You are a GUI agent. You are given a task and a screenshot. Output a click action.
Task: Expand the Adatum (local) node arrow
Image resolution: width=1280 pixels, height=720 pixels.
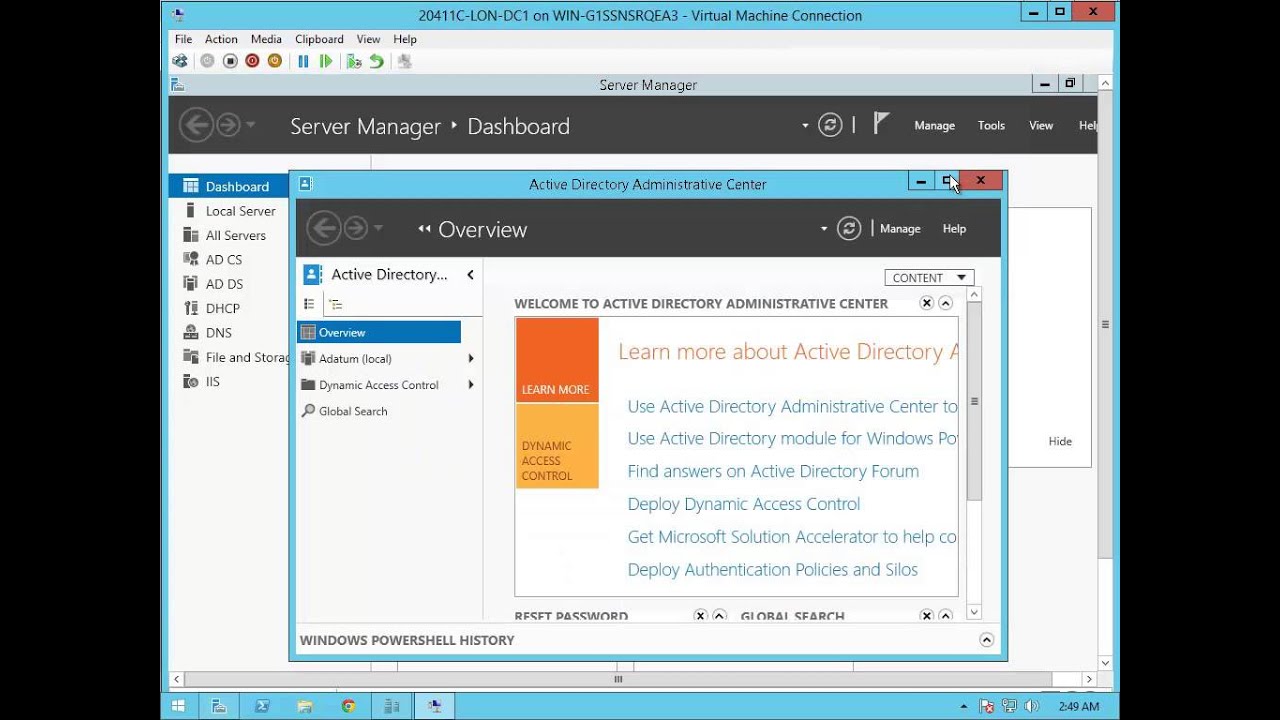[x=470, y=358]
